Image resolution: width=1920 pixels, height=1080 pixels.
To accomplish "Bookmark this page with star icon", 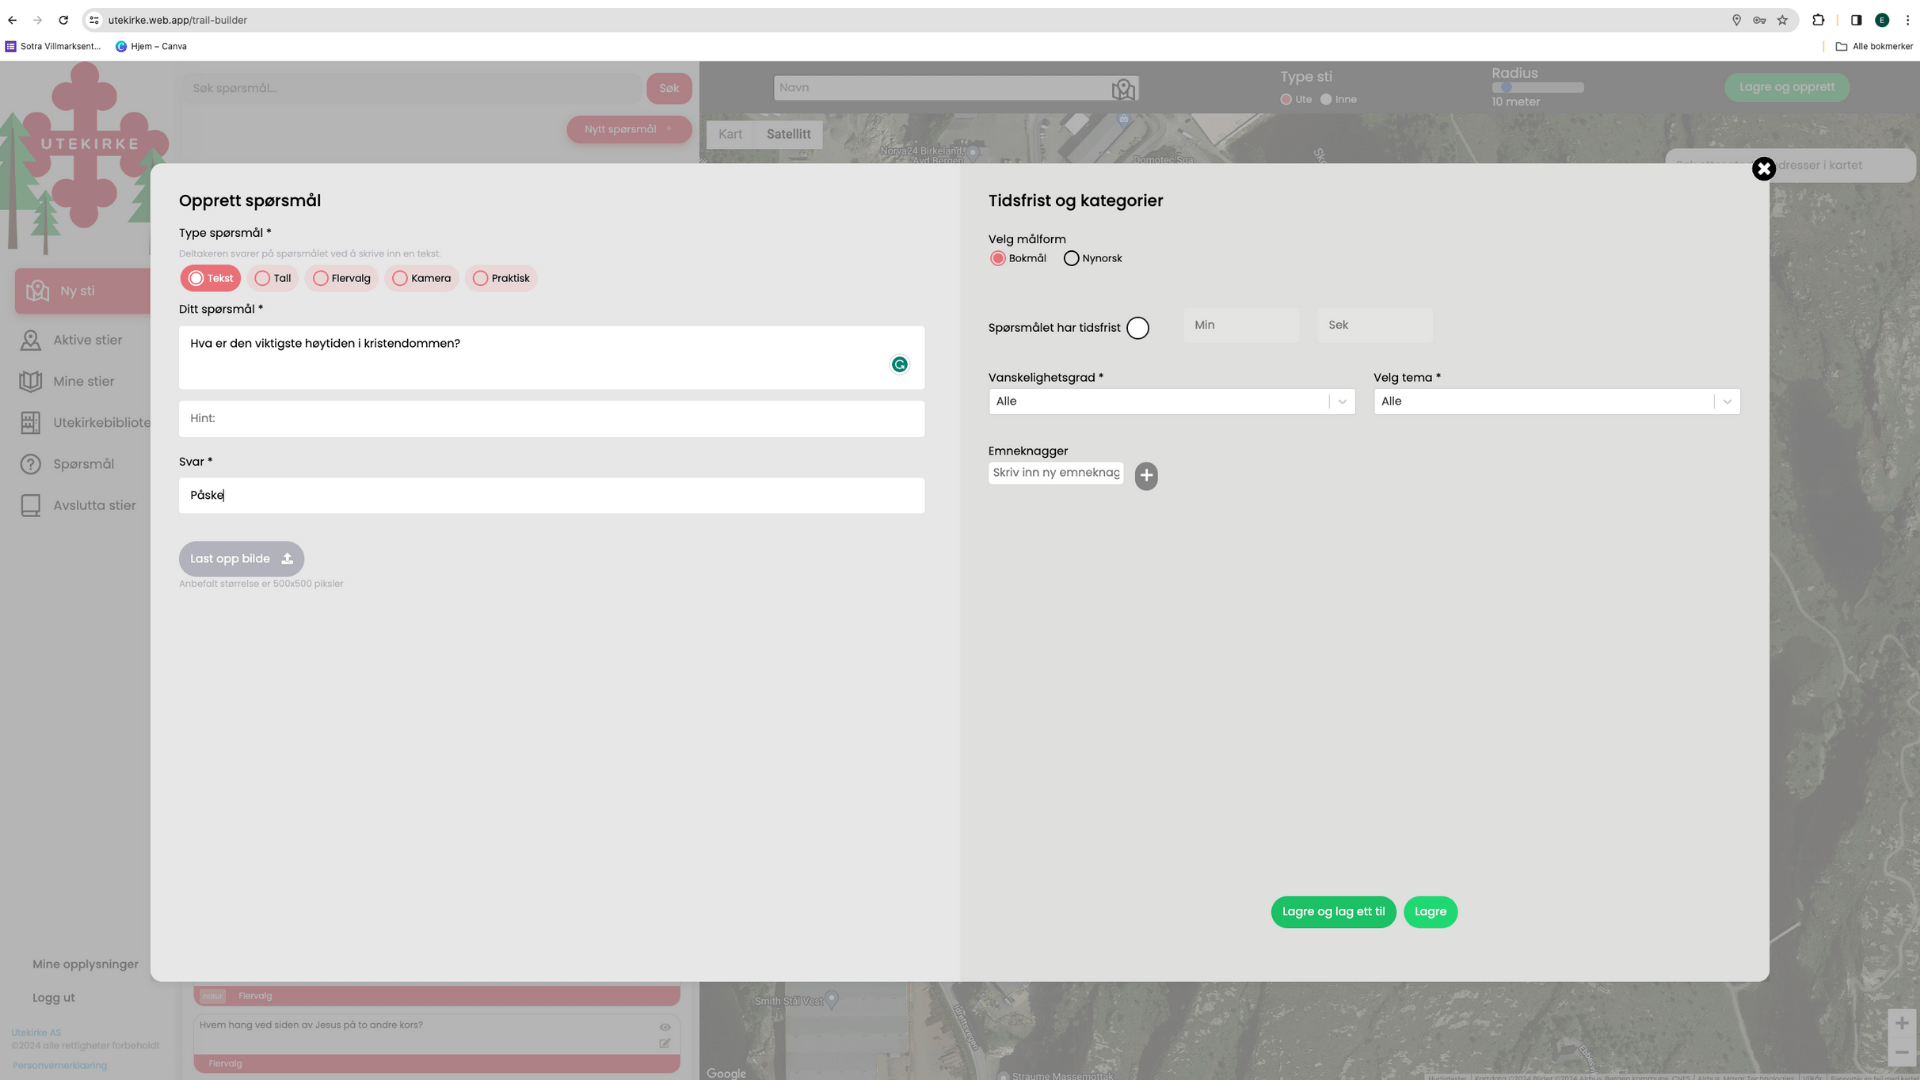I will pyautogui.click(x=1782, y=20).
